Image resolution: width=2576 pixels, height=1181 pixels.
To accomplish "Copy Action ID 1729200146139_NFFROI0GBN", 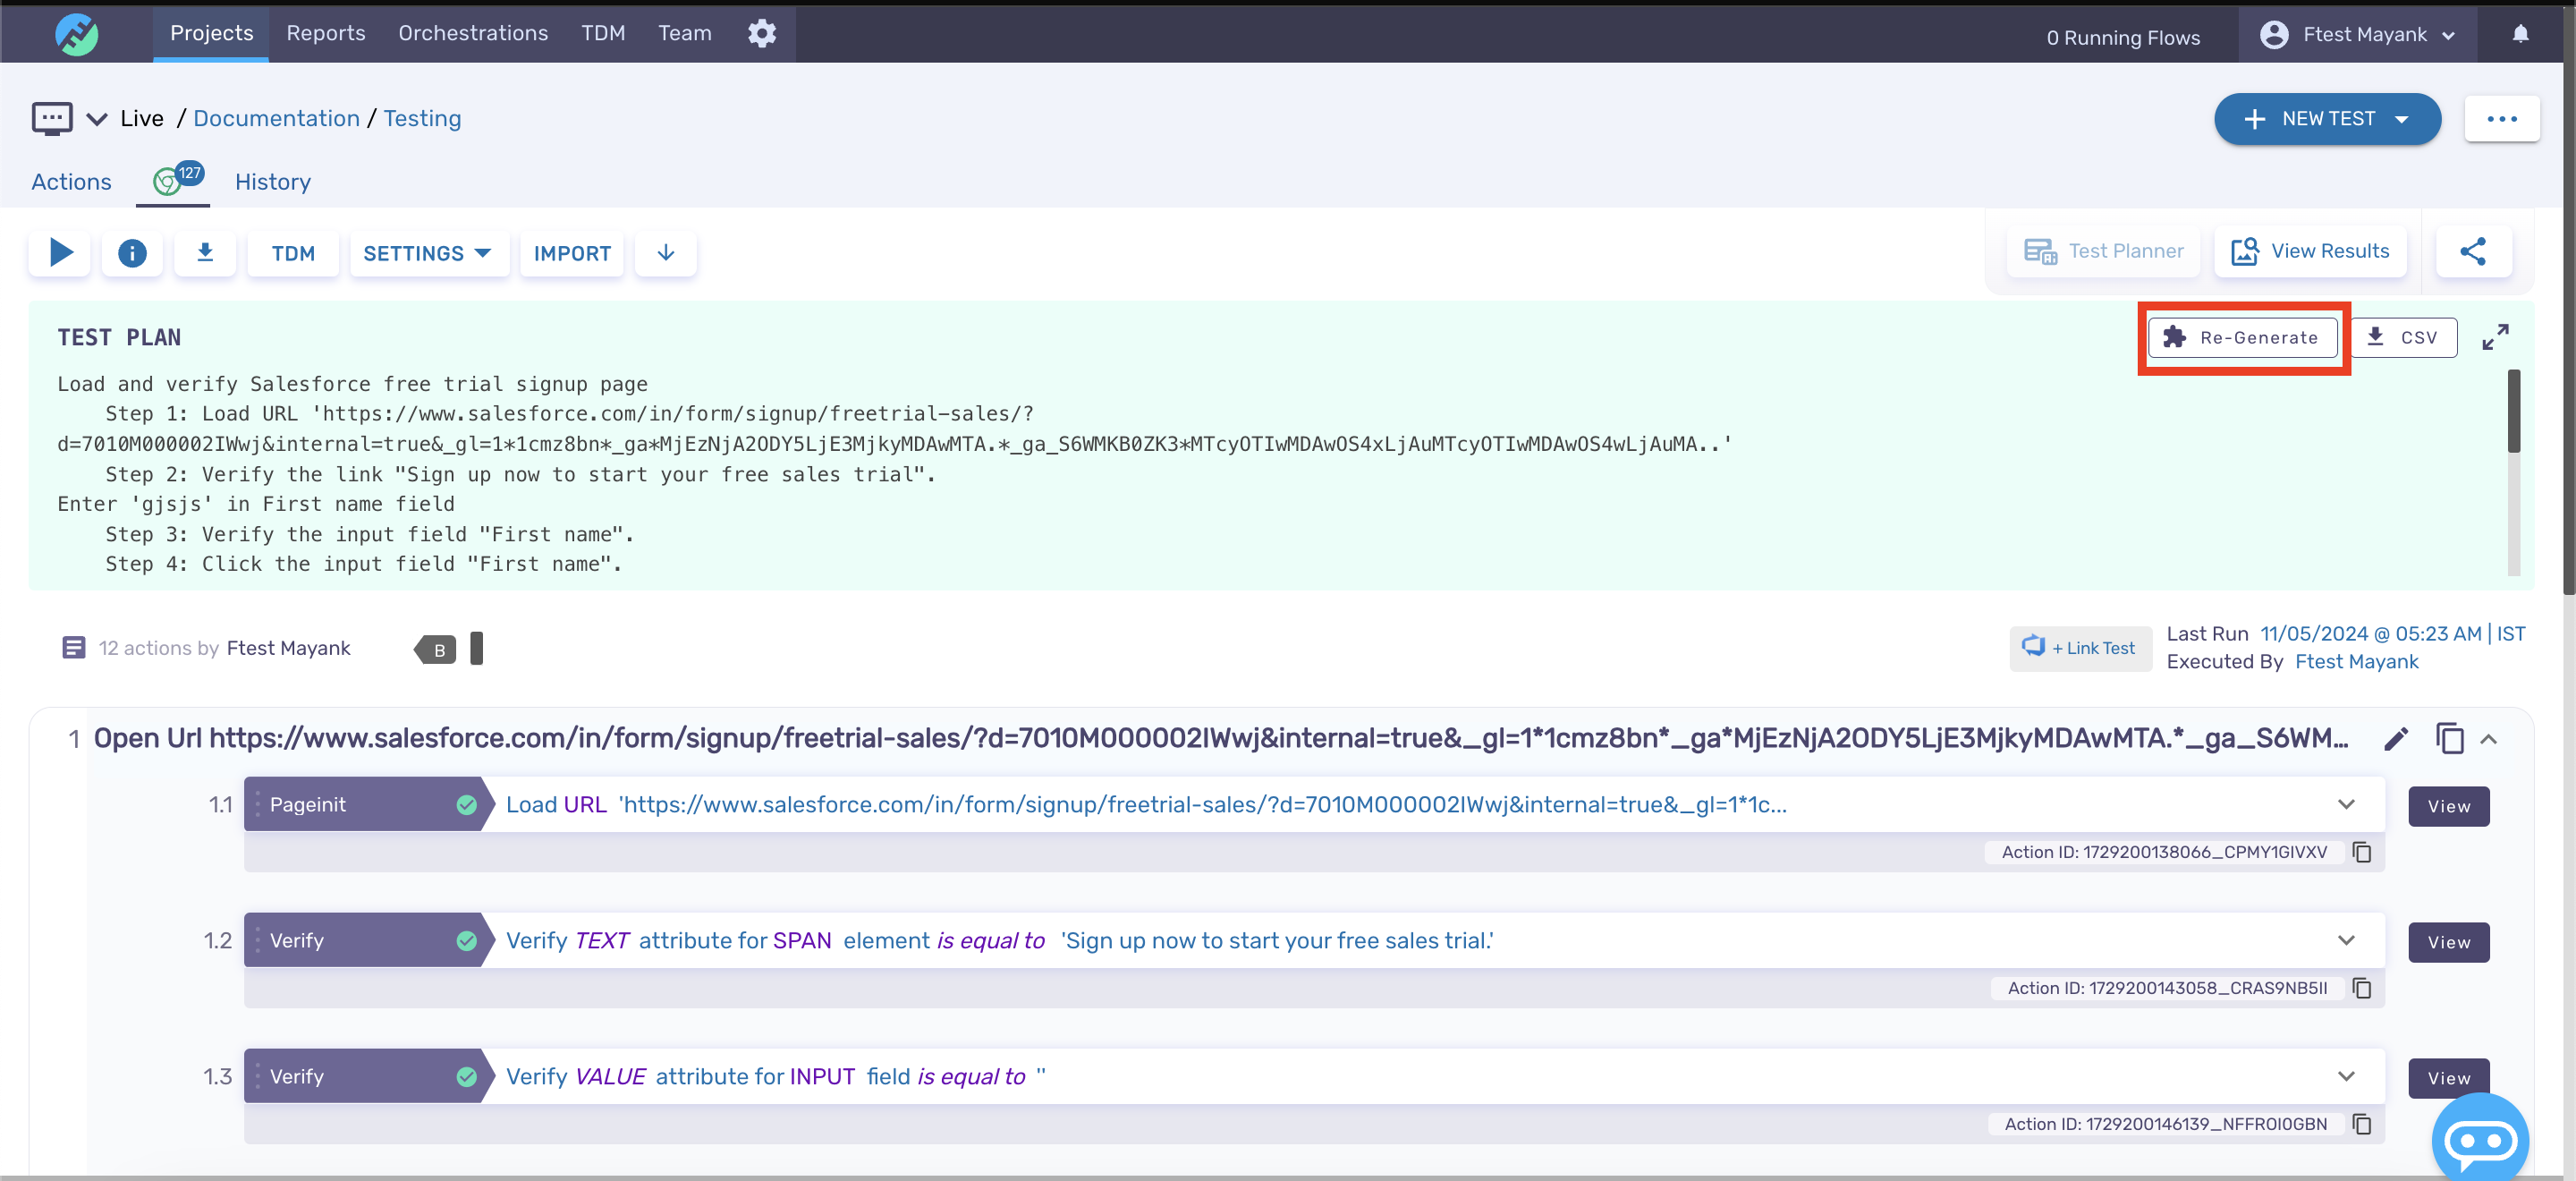I will pos(2361,1124).
